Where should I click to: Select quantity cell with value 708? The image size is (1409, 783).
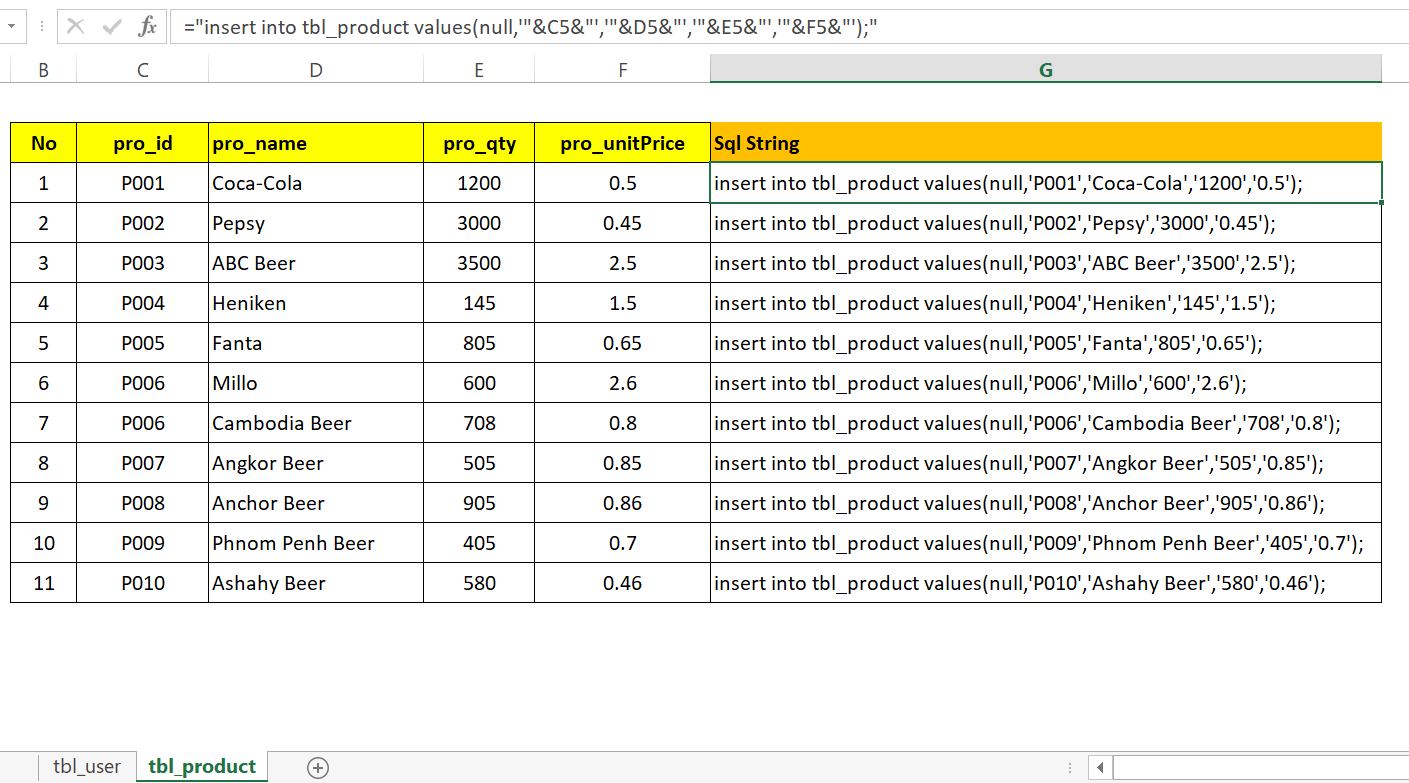(x=479, y=423)
